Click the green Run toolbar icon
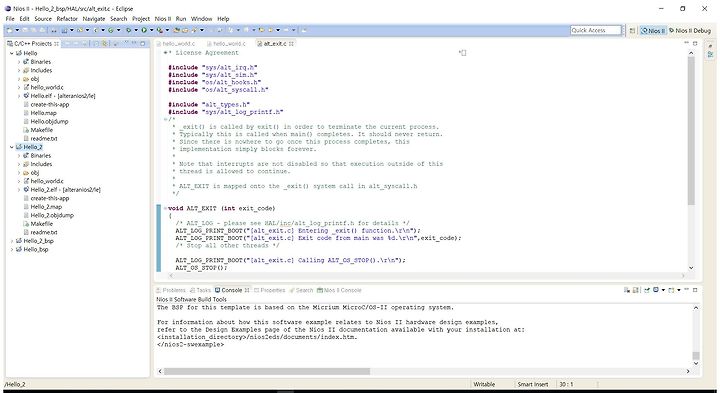The image size is (720, 393). 144,30
